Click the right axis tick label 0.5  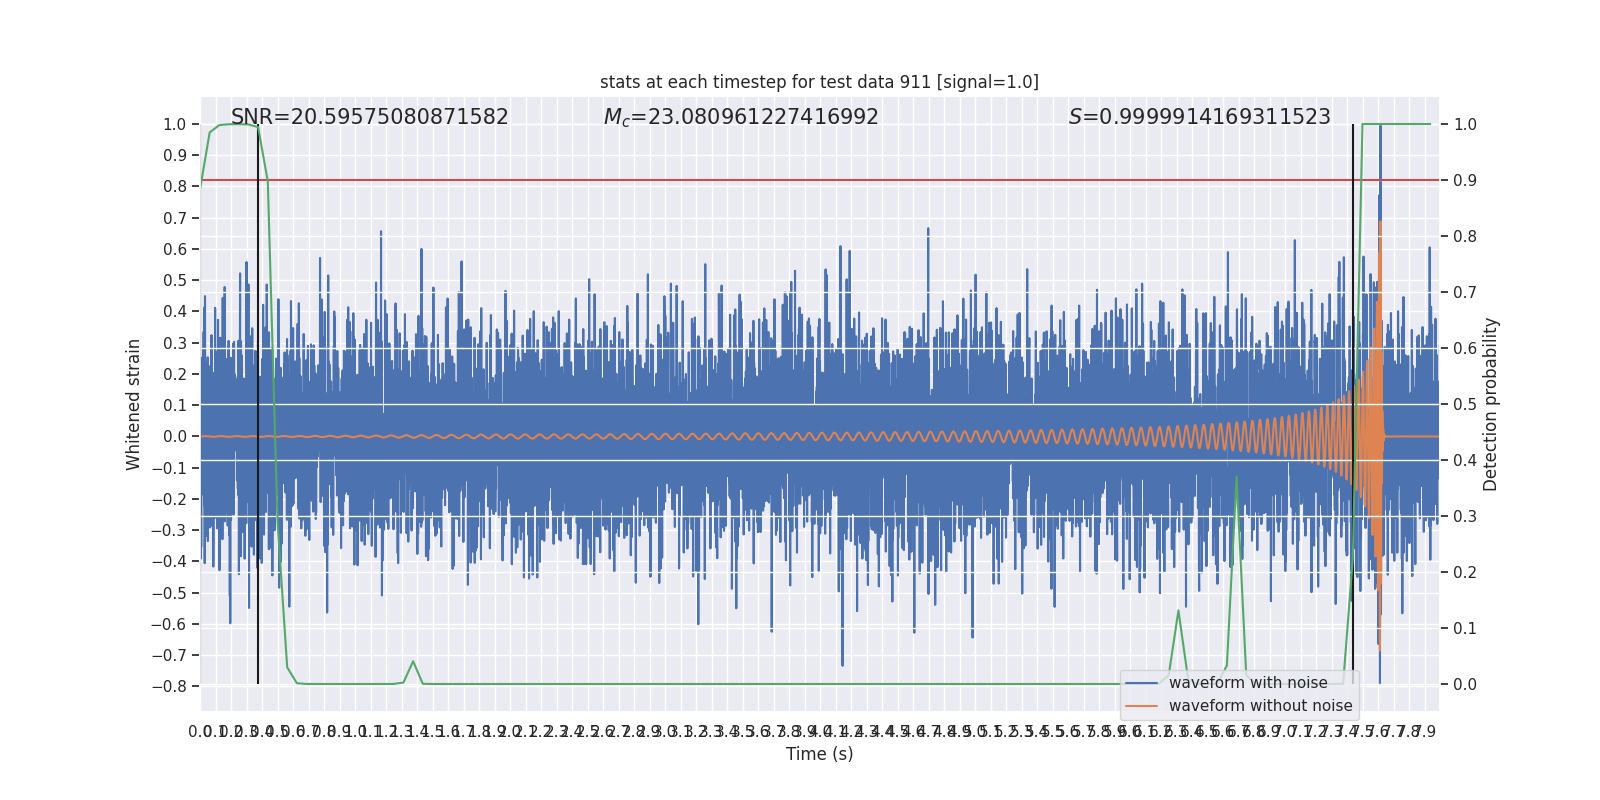click(x=1465, y=405)
